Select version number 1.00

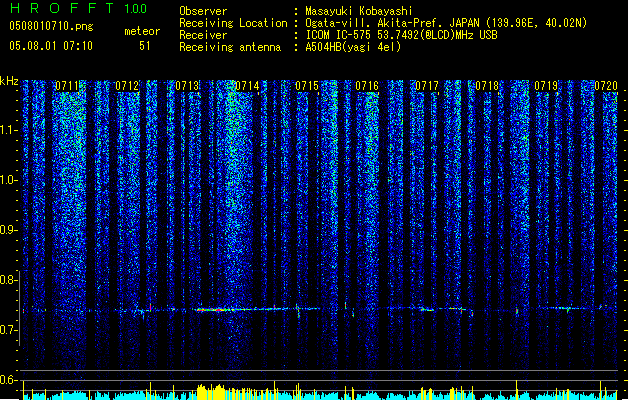click(x=136, y=9)
